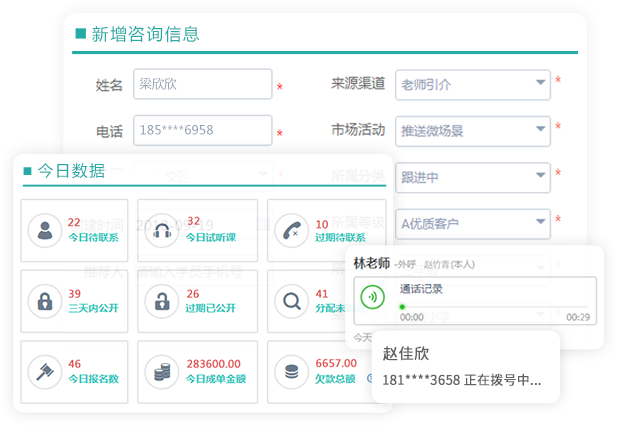
Task: Click the gavel icon for 今日报名数
Action: (45, 371)
